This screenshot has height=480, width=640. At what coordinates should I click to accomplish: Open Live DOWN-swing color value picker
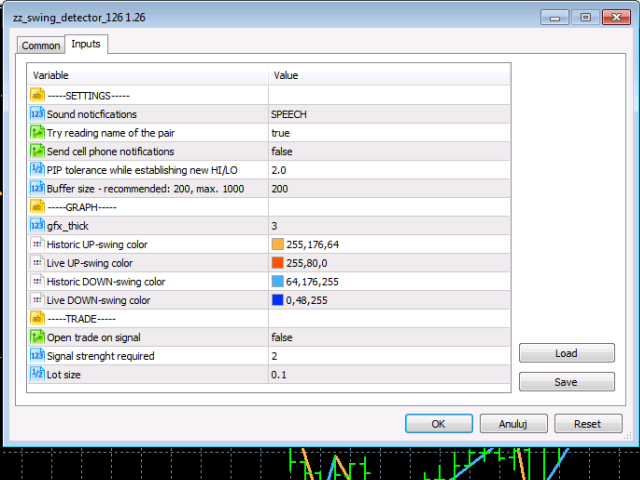tap(390, 300)
